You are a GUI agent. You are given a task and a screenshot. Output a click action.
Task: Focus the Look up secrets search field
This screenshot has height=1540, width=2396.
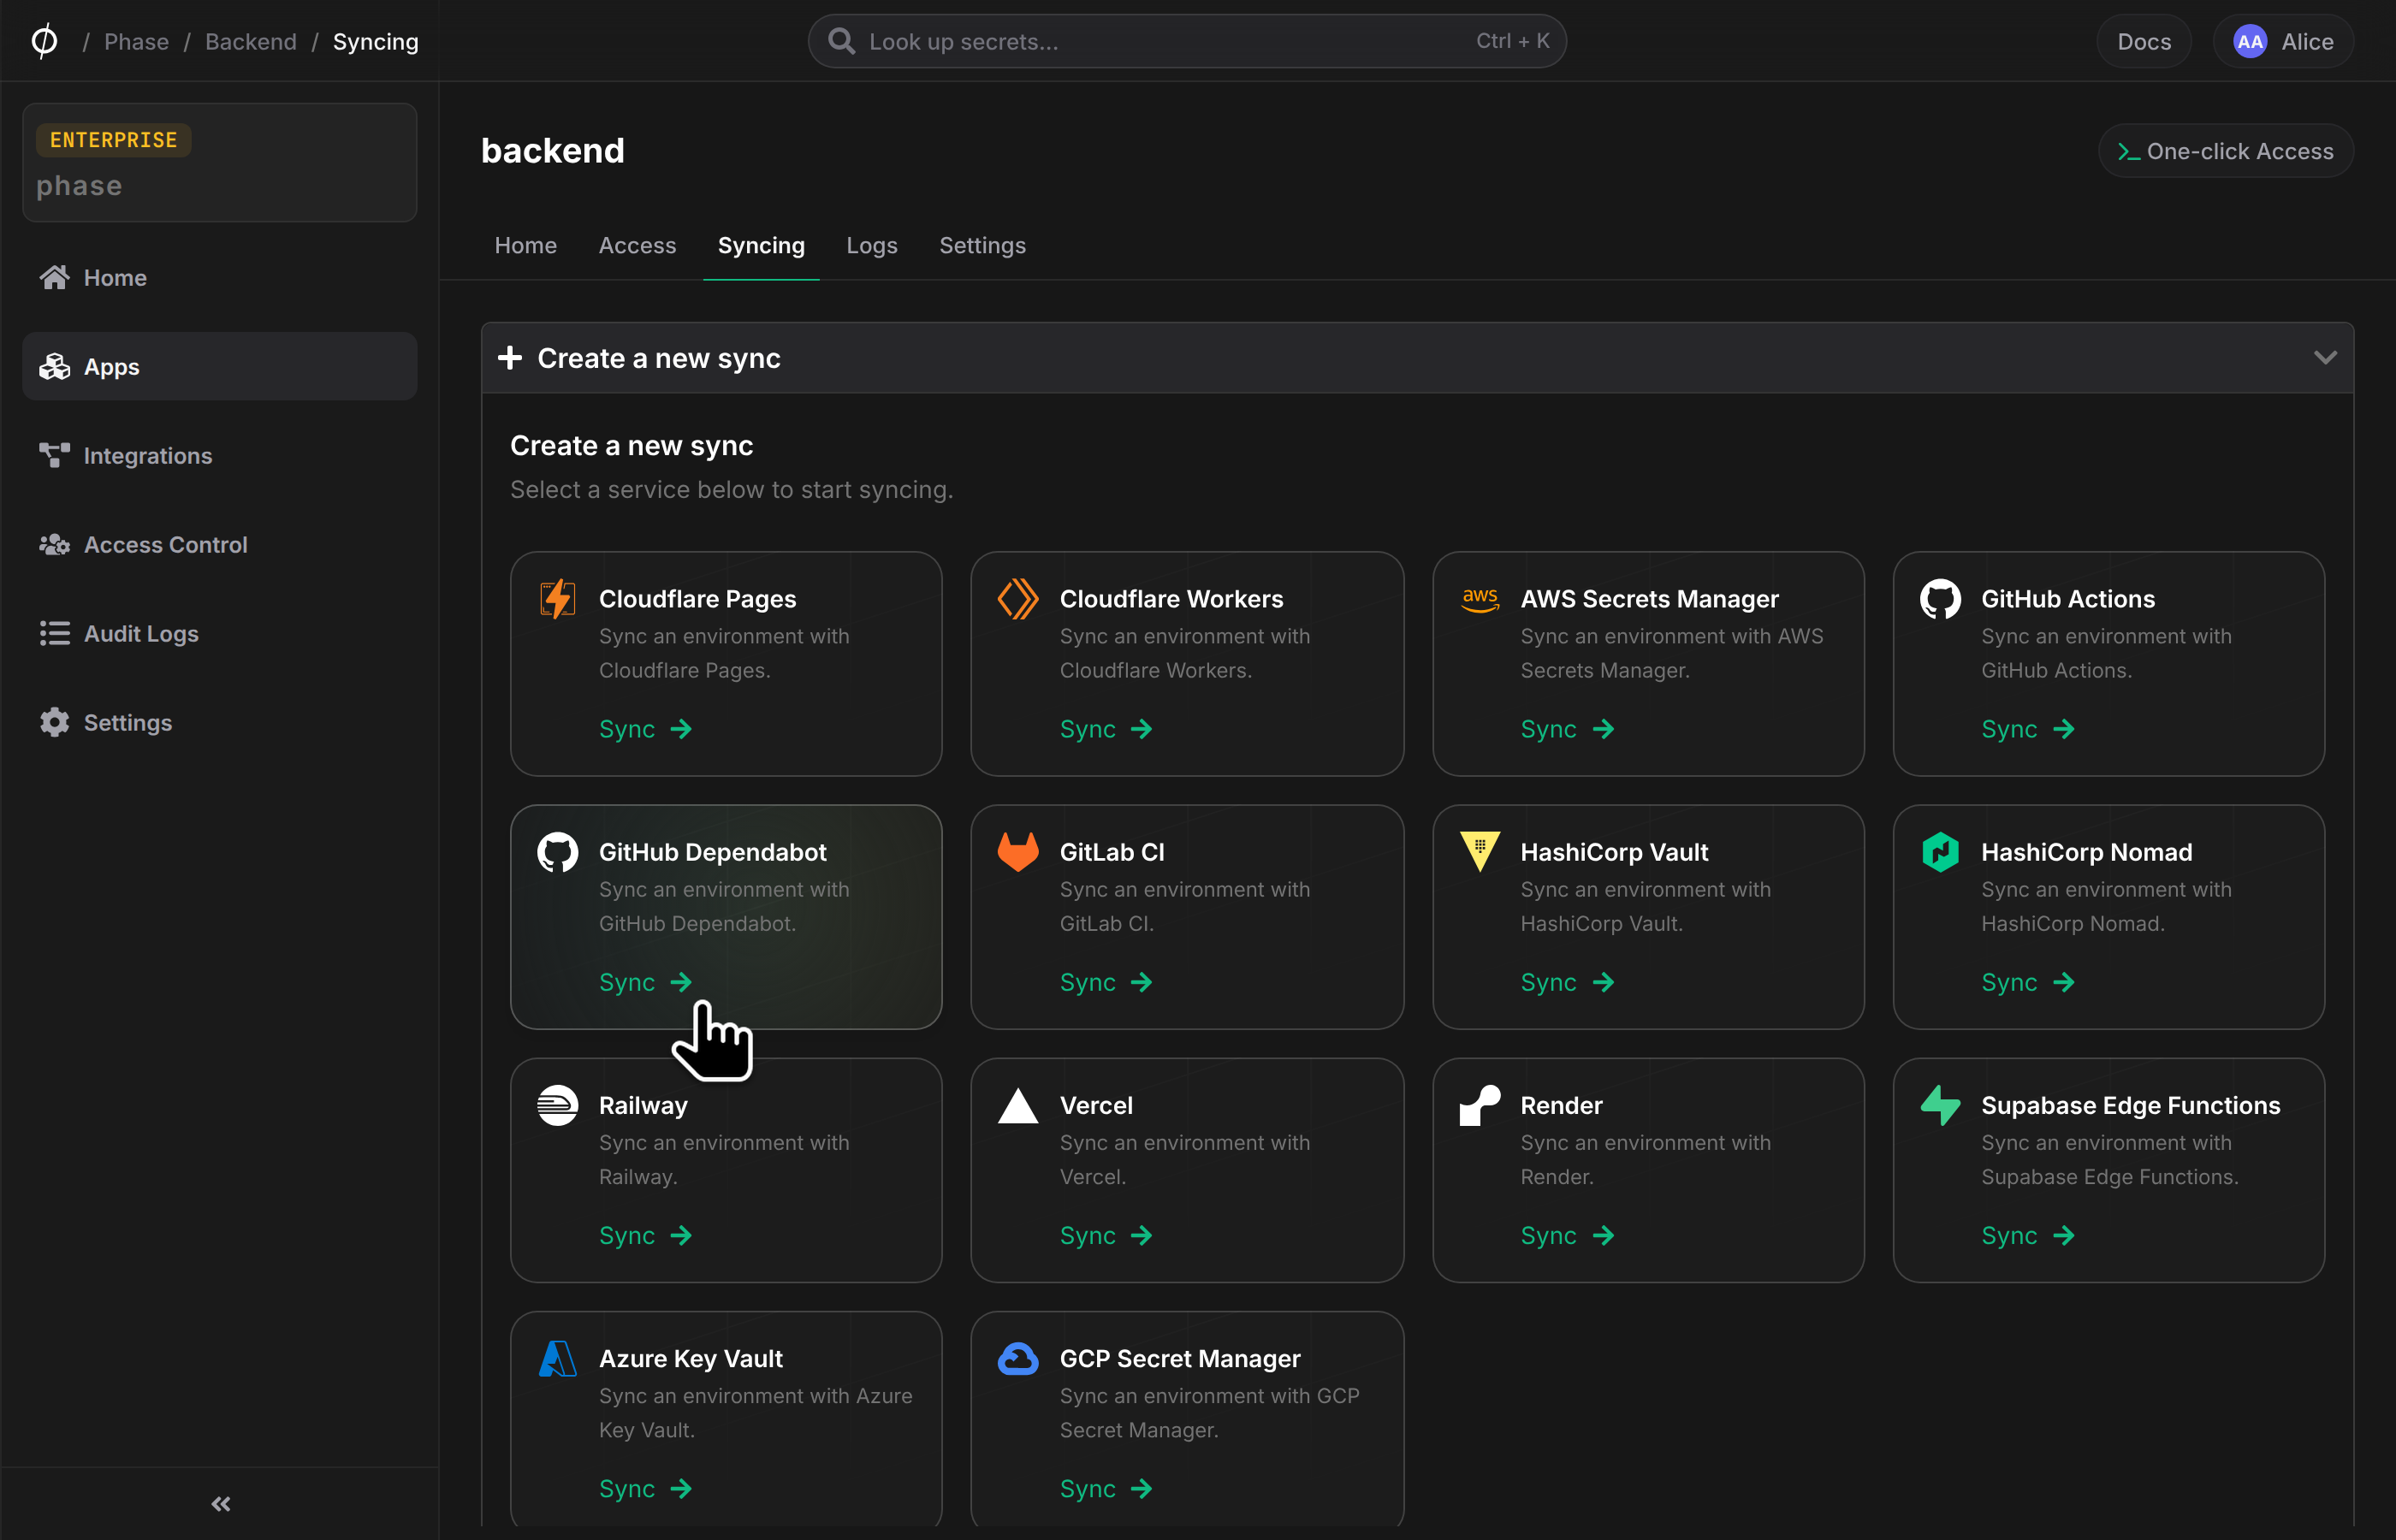(x=1187, y=41)
